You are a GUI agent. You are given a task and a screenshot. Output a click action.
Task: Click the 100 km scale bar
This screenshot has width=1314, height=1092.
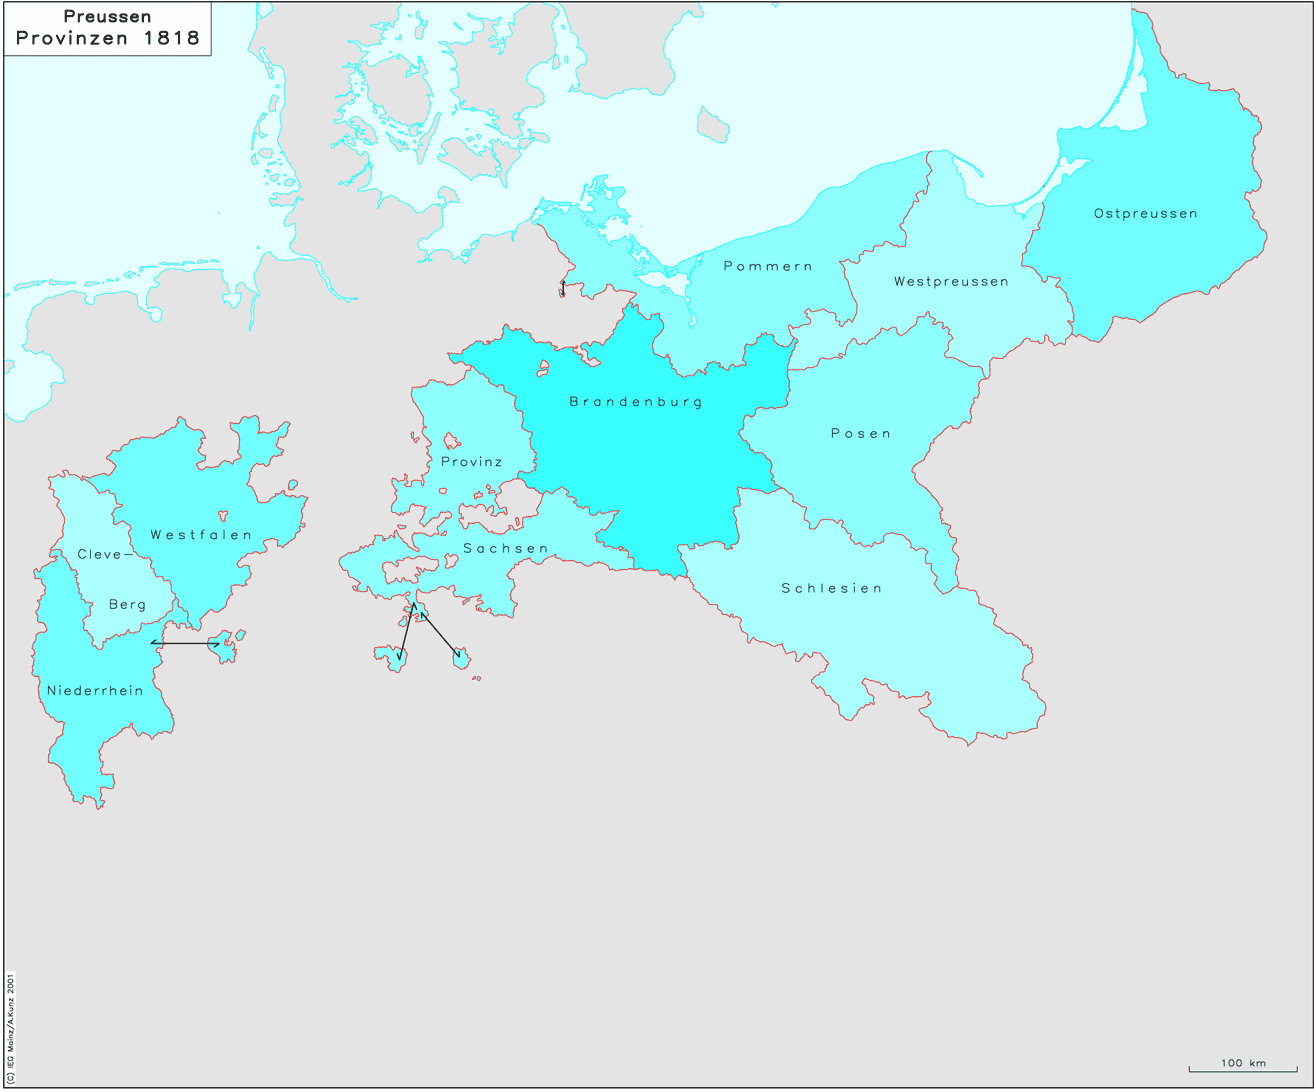coord(1242,1067)
